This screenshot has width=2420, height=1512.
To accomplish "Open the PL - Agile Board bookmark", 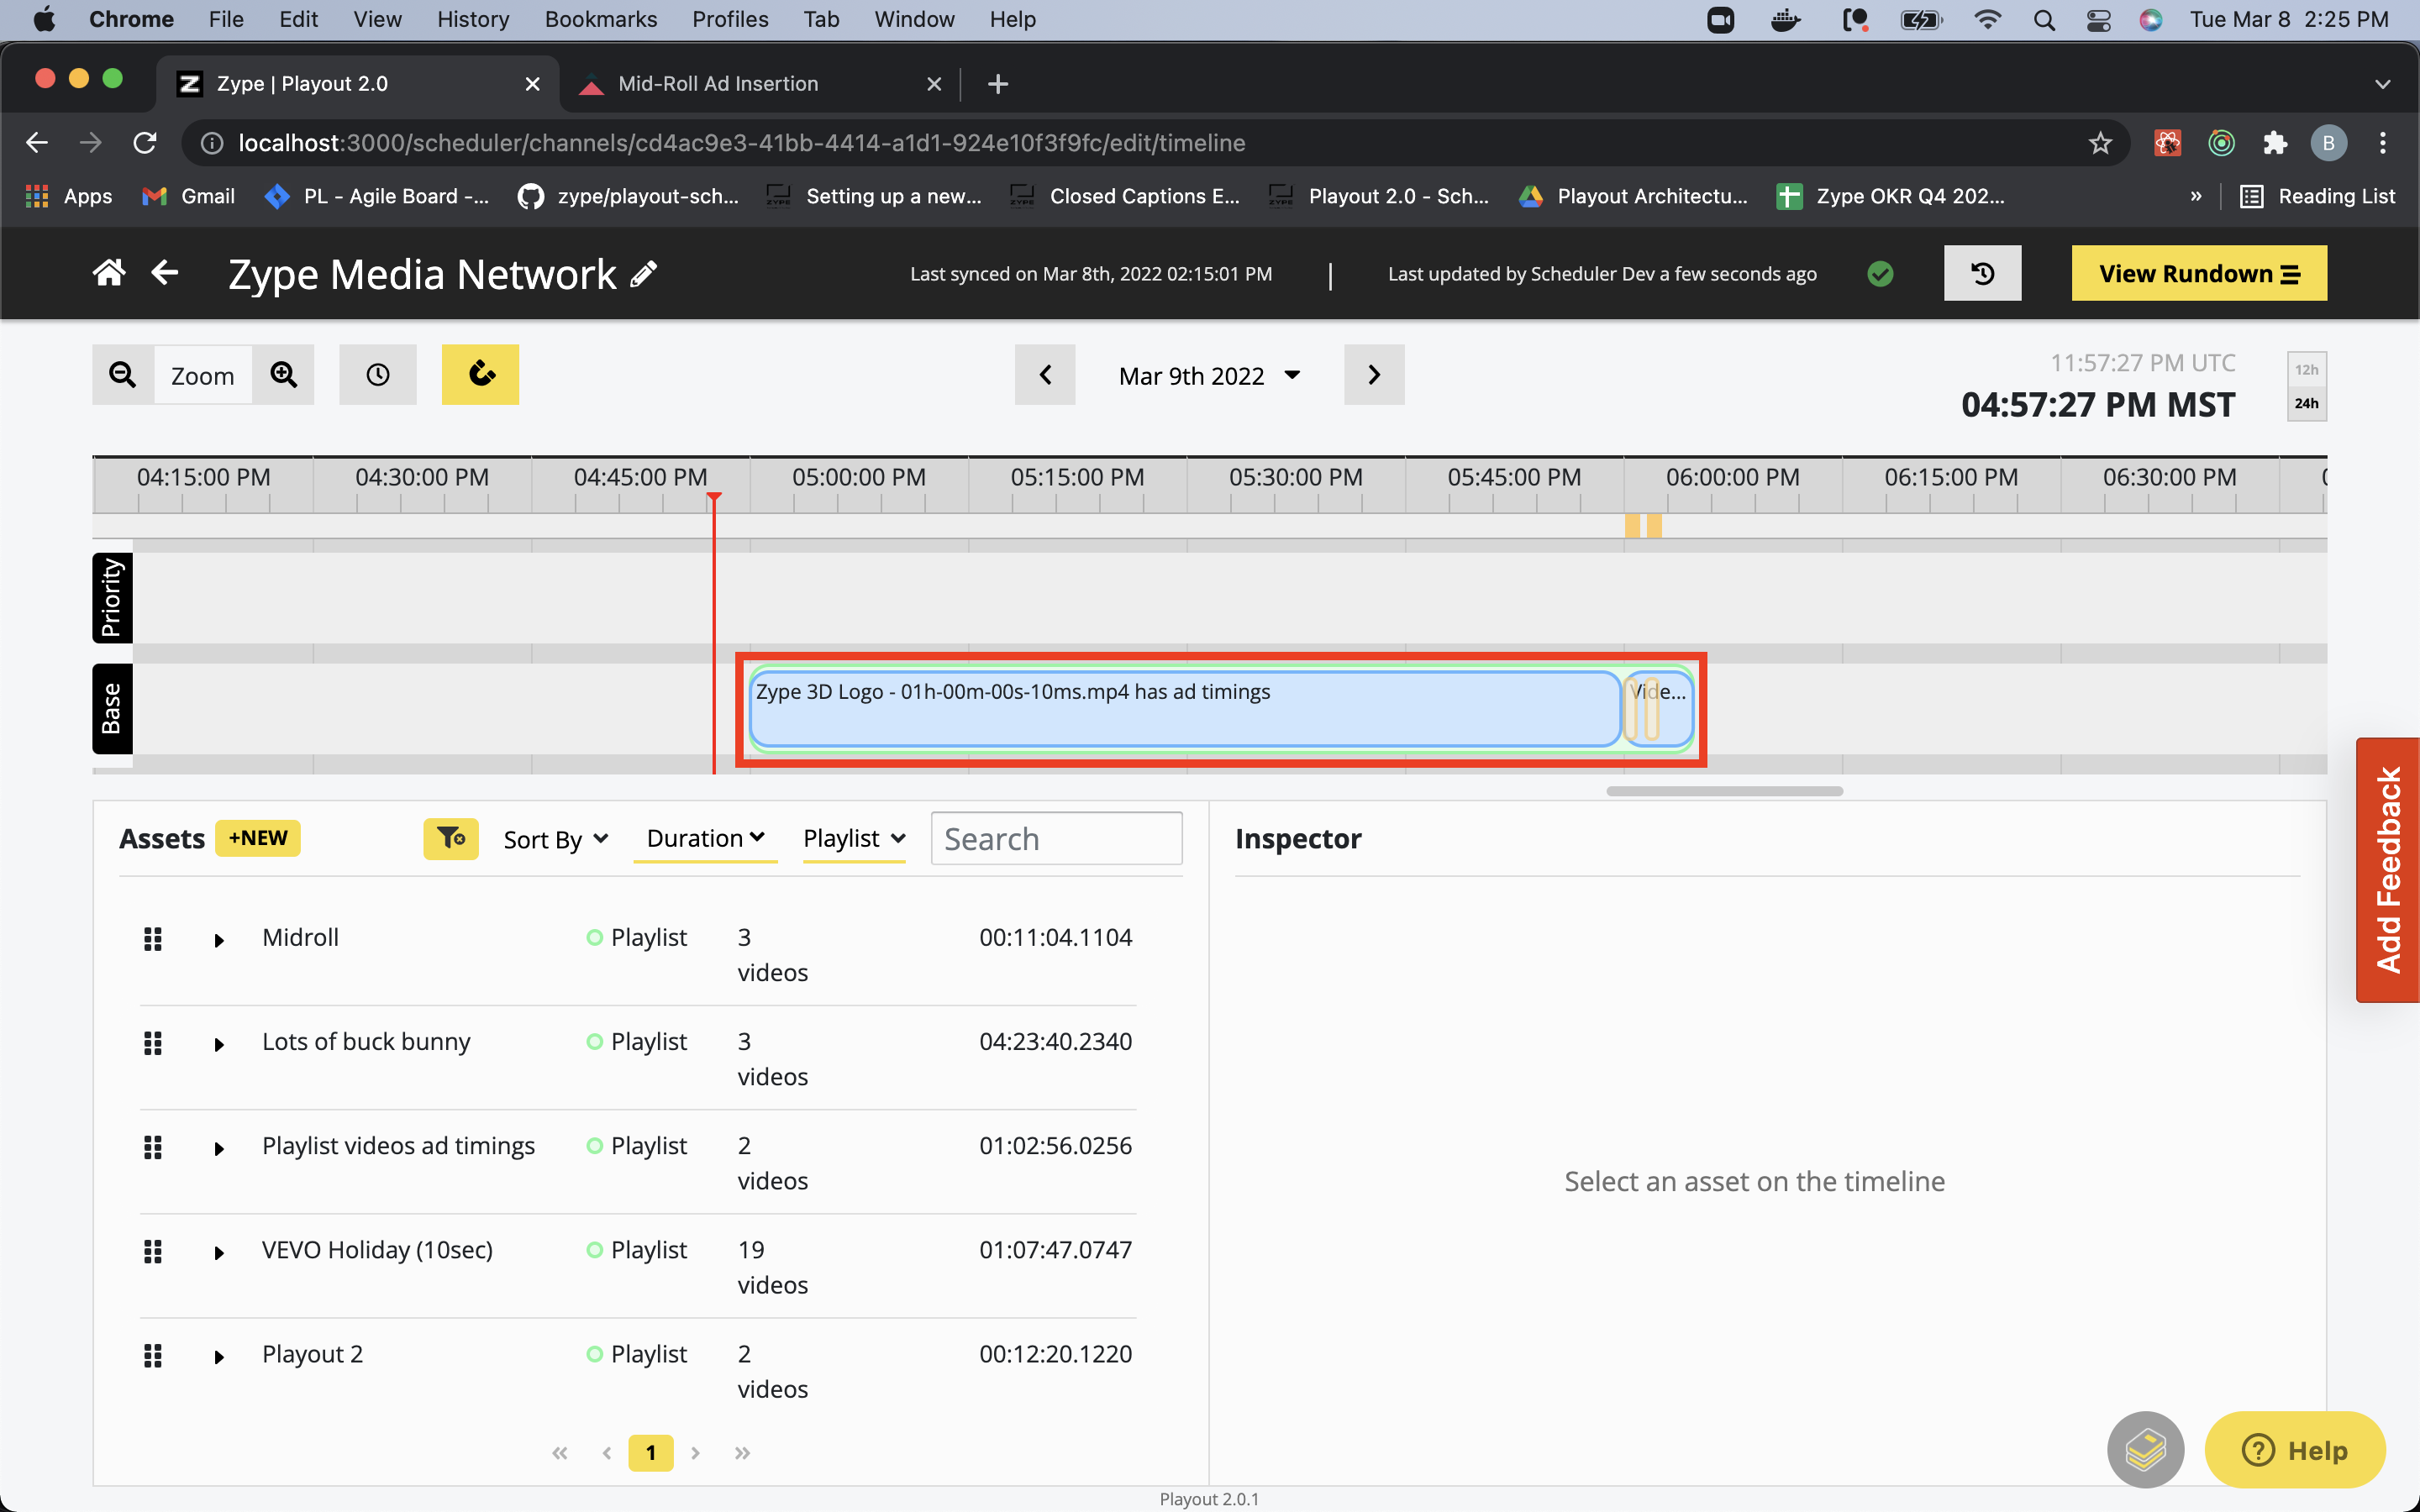I will click(376, 196).
